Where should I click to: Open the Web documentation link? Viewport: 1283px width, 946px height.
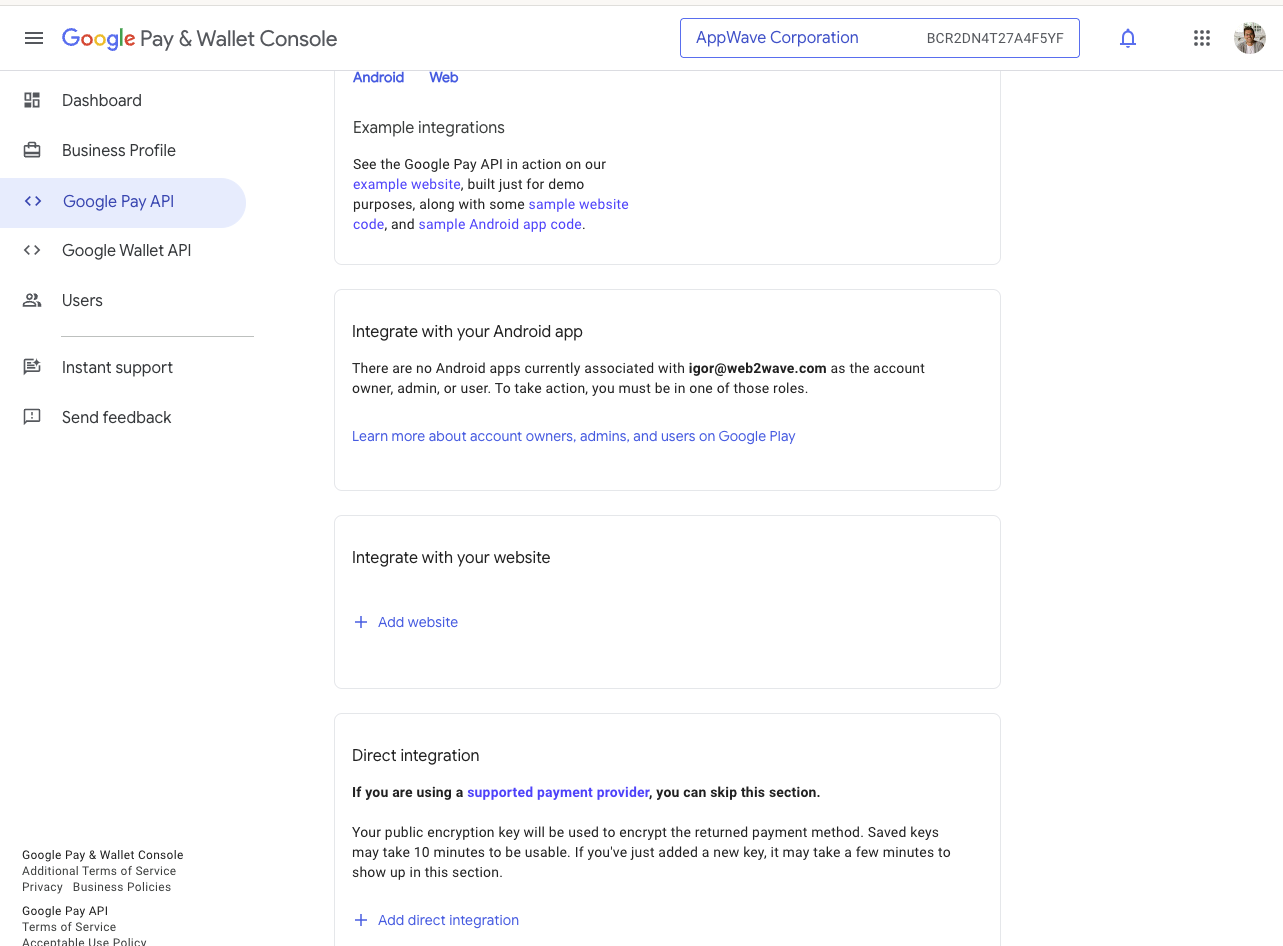click(443, 77)
